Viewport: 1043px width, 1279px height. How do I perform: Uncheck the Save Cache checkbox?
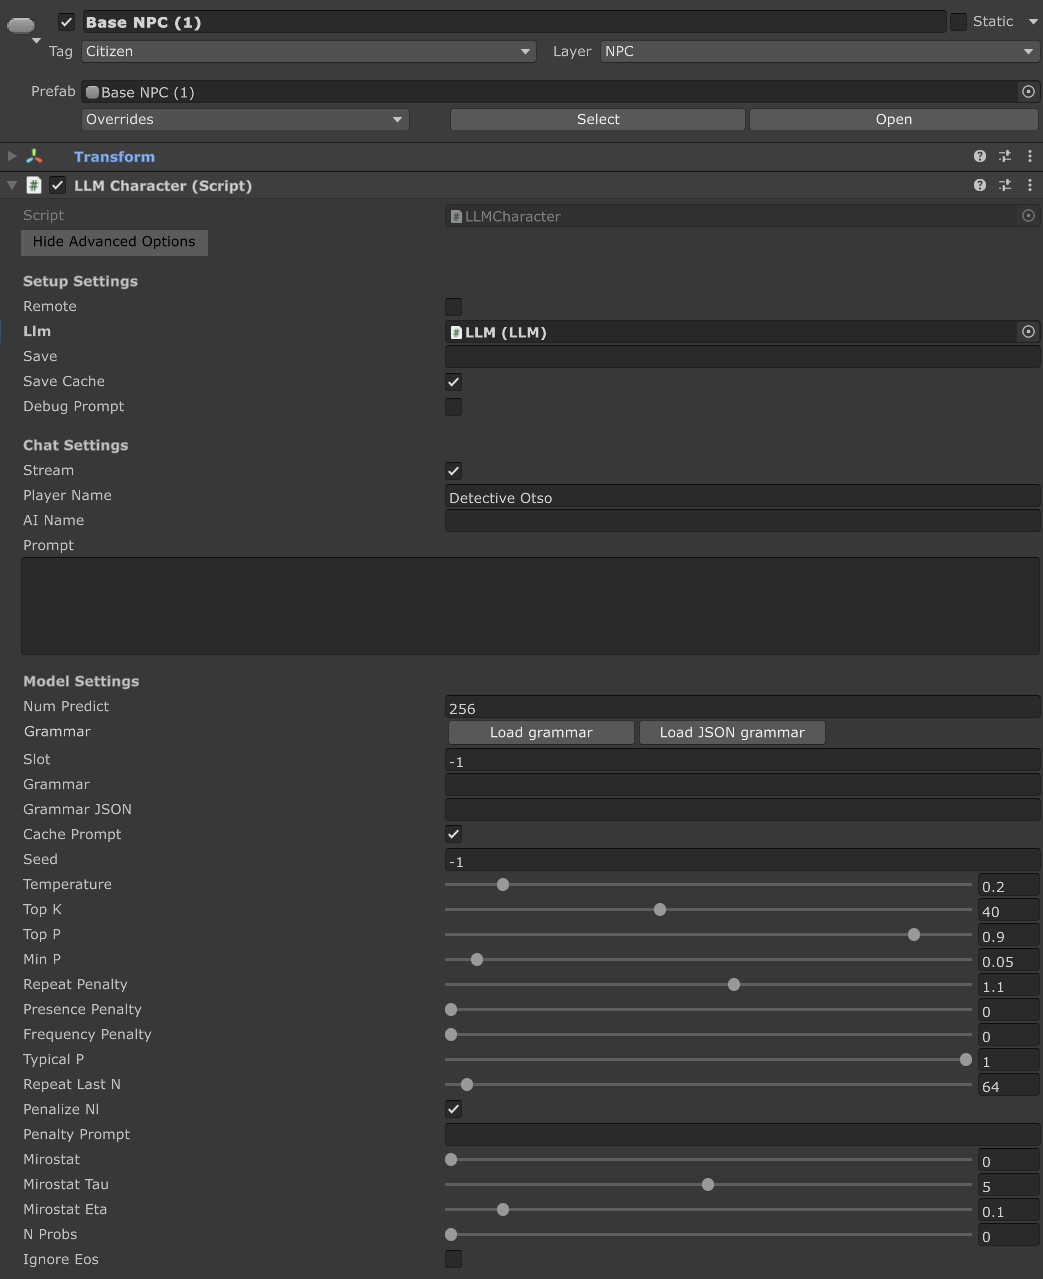point(453,381)
